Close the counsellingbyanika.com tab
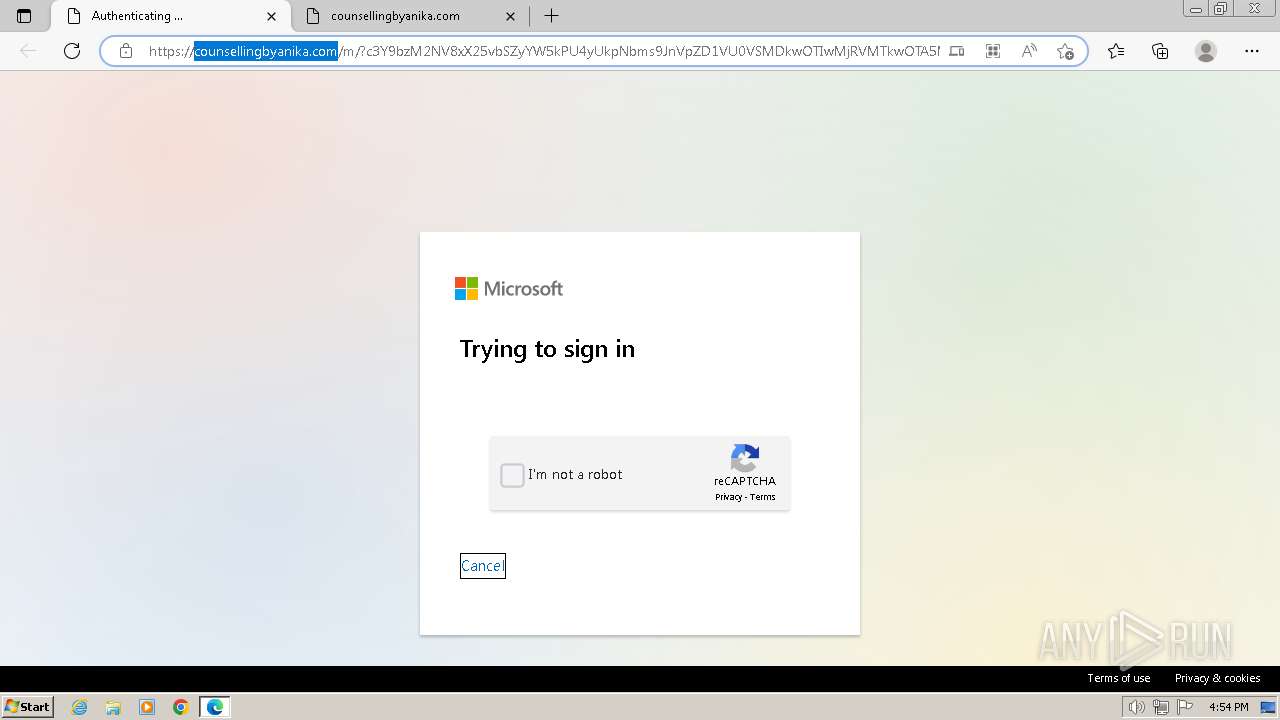The width and height of the screenshot is (1280, 720). tap(511, 16)
